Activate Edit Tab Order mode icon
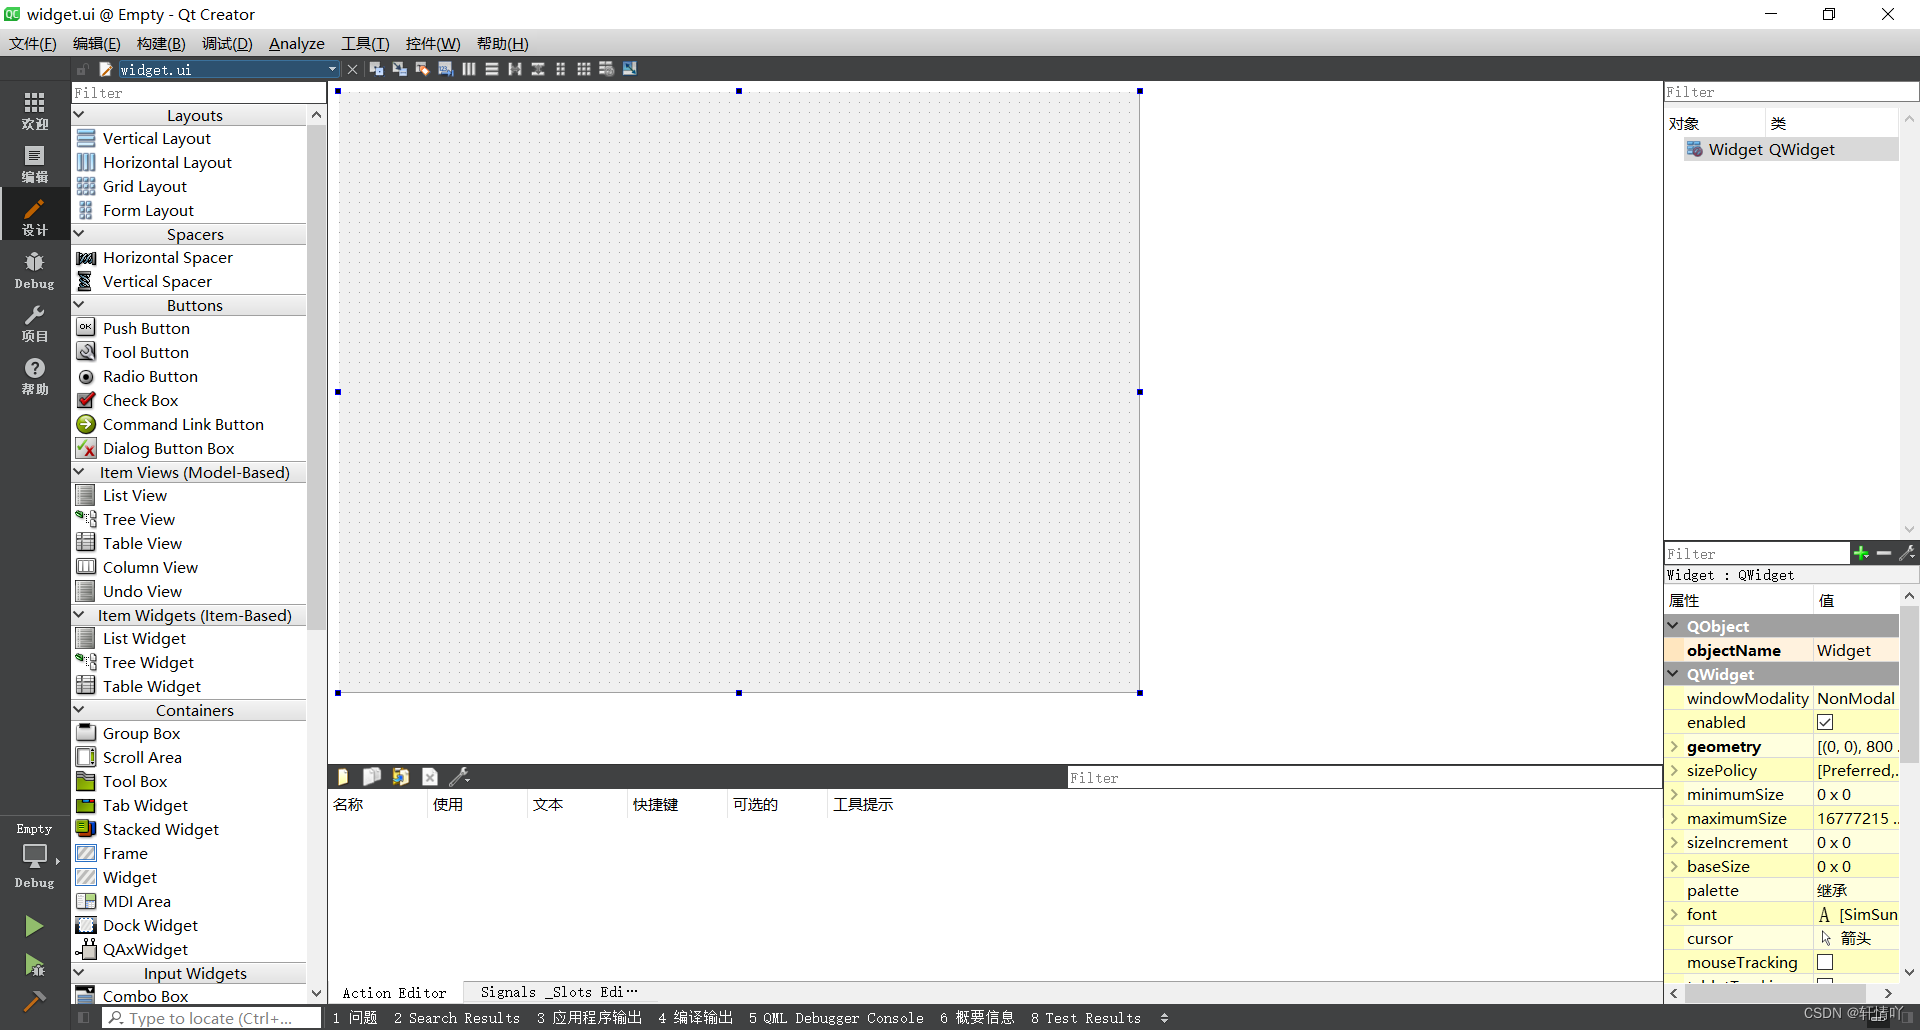 [x=445, y=69]
